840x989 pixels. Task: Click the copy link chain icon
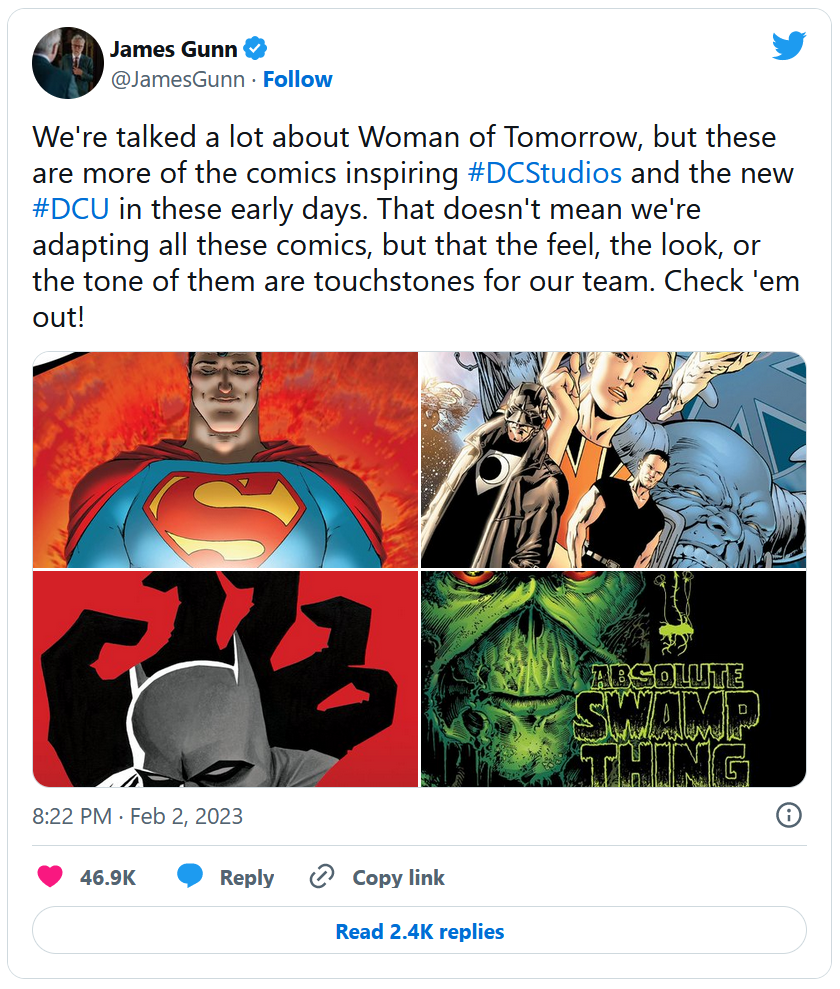(x=321, y=877)
